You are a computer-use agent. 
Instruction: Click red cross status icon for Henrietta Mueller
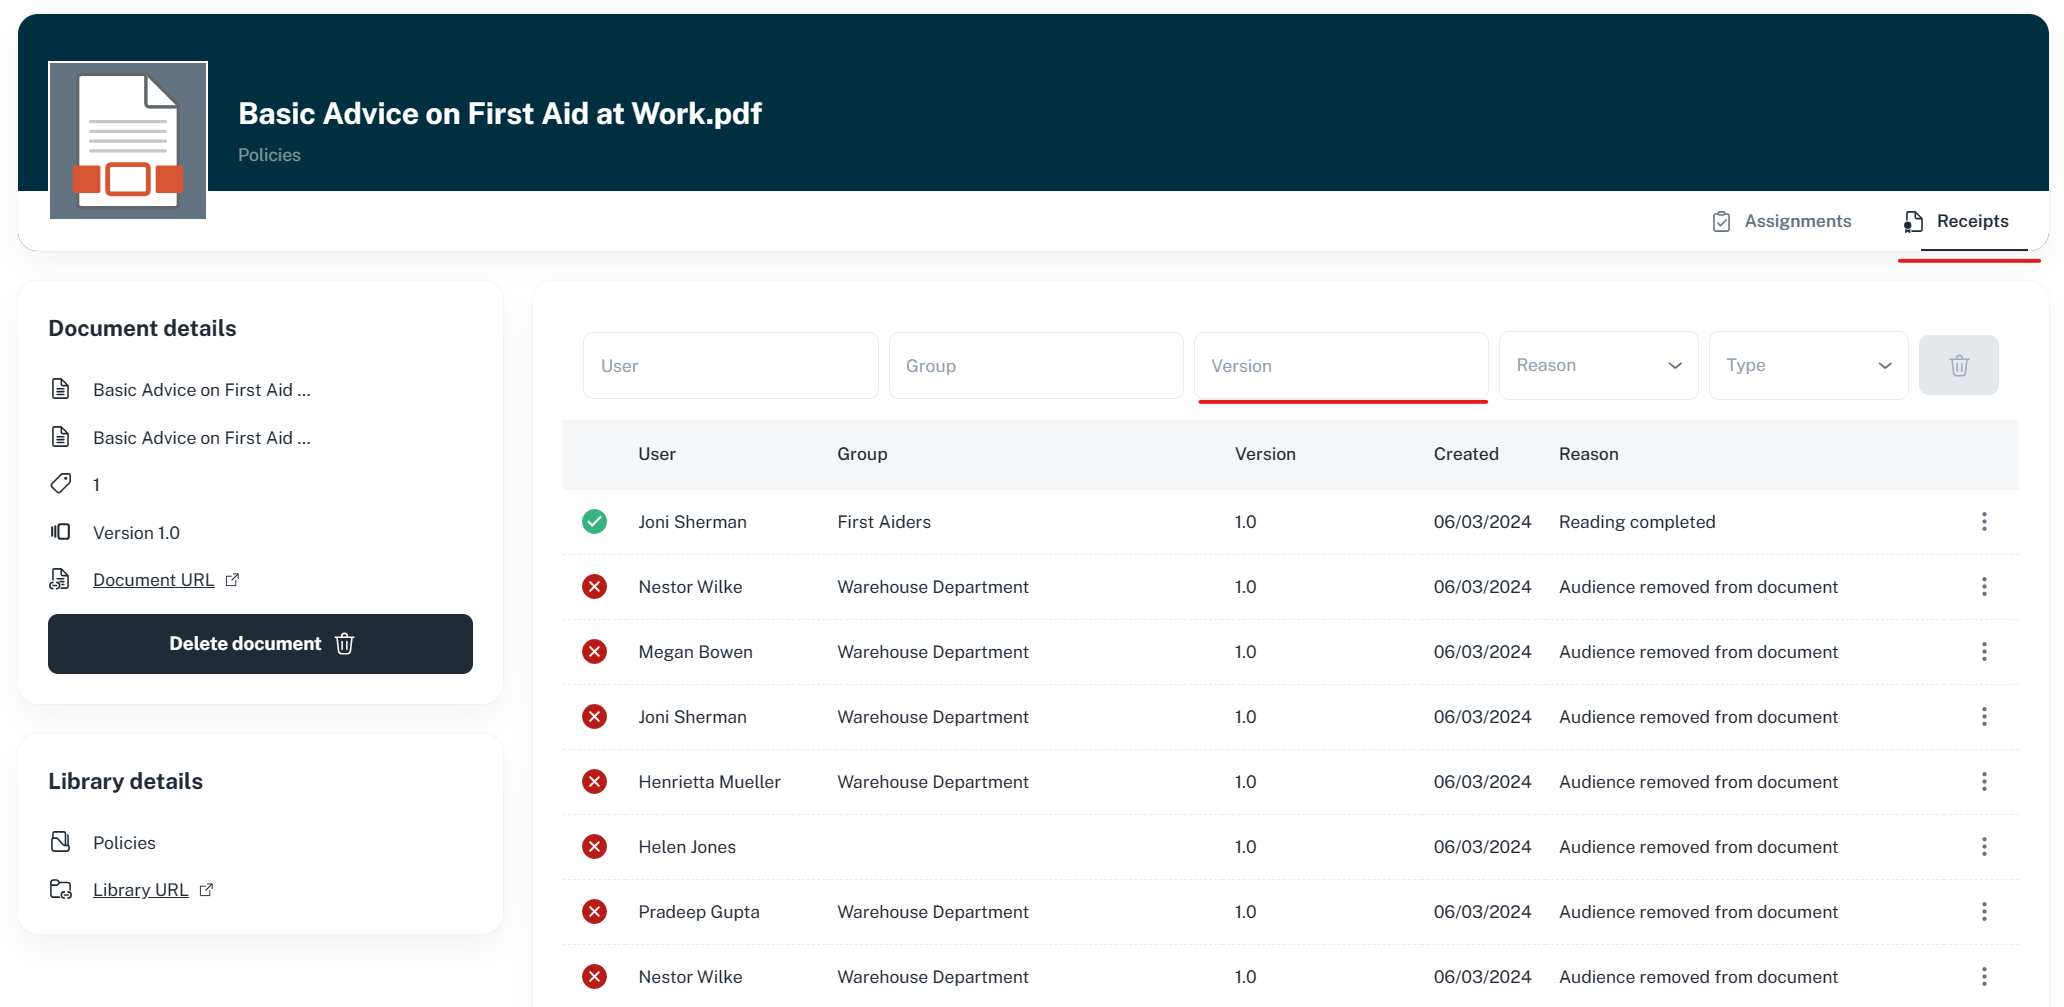pos(594,782)
